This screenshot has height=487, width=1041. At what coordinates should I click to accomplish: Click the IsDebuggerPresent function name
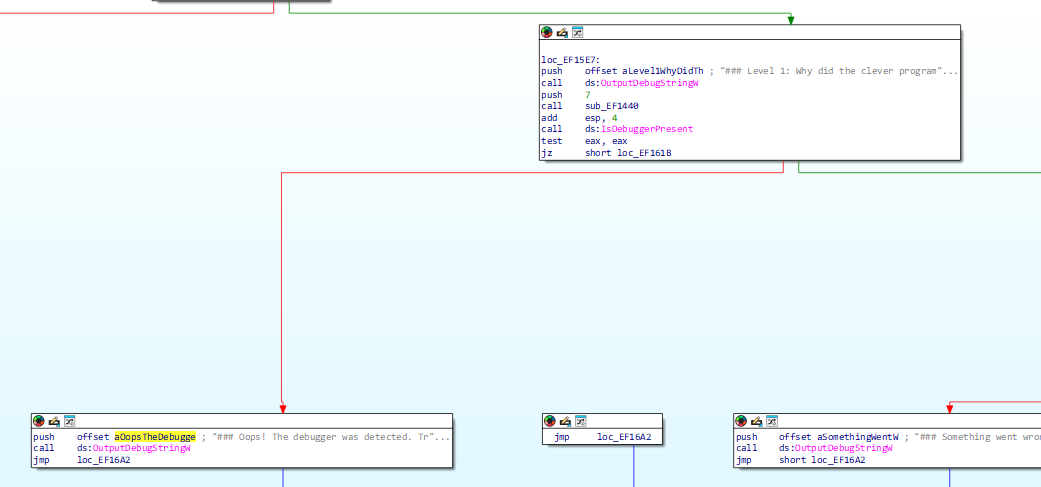(647, 129)
